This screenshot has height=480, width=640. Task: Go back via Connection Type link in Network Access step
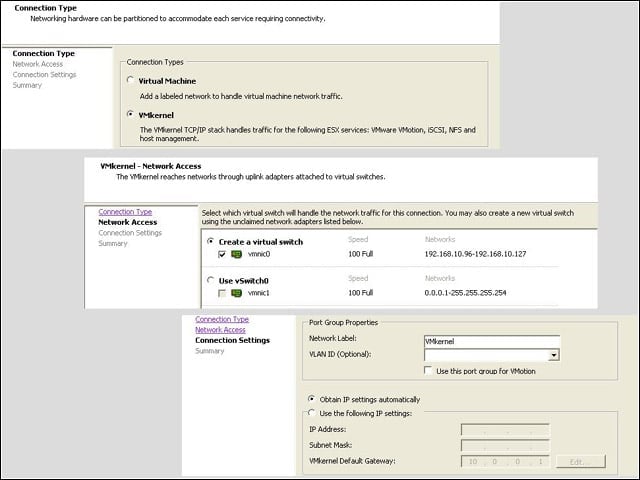(x=125, y=212)
